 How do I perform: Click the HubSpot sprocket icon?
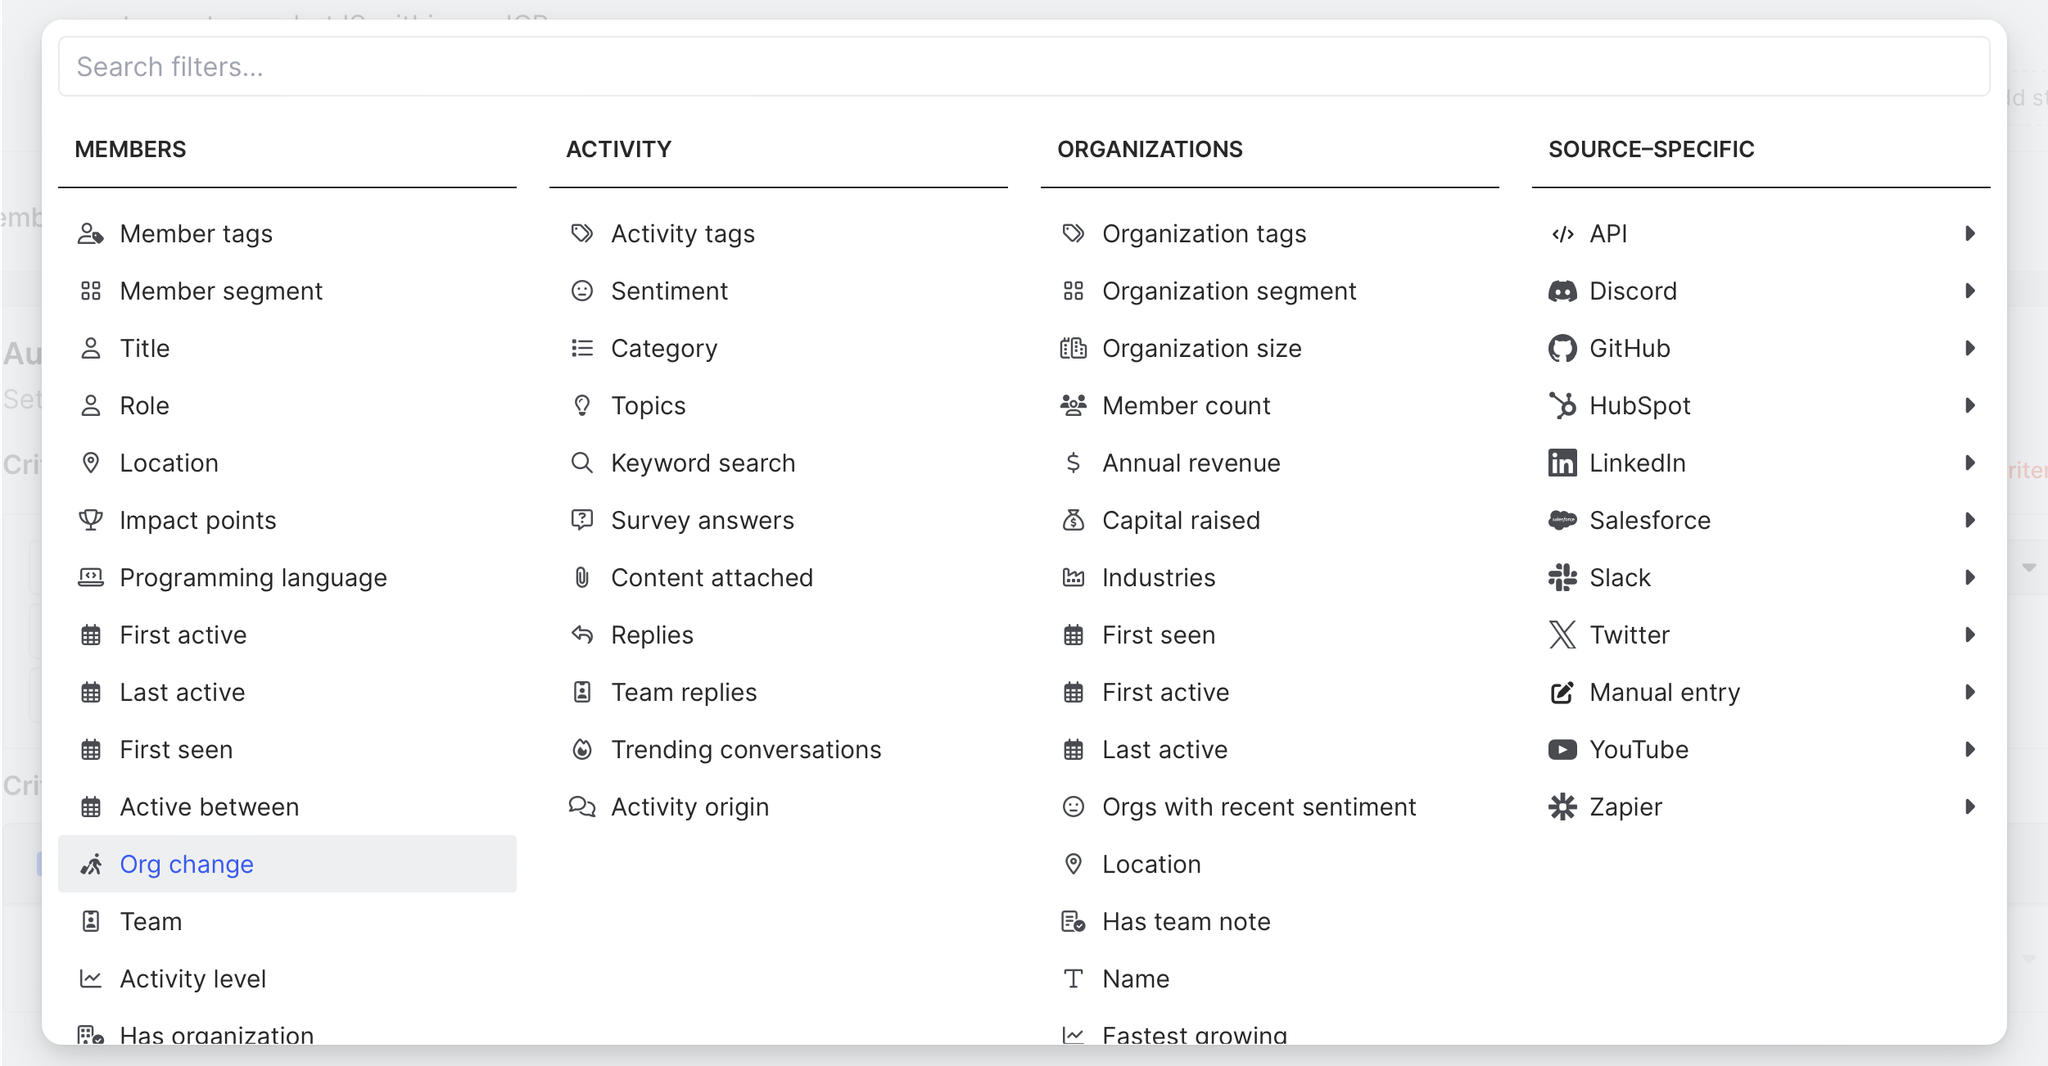[x=1562, y=406]
